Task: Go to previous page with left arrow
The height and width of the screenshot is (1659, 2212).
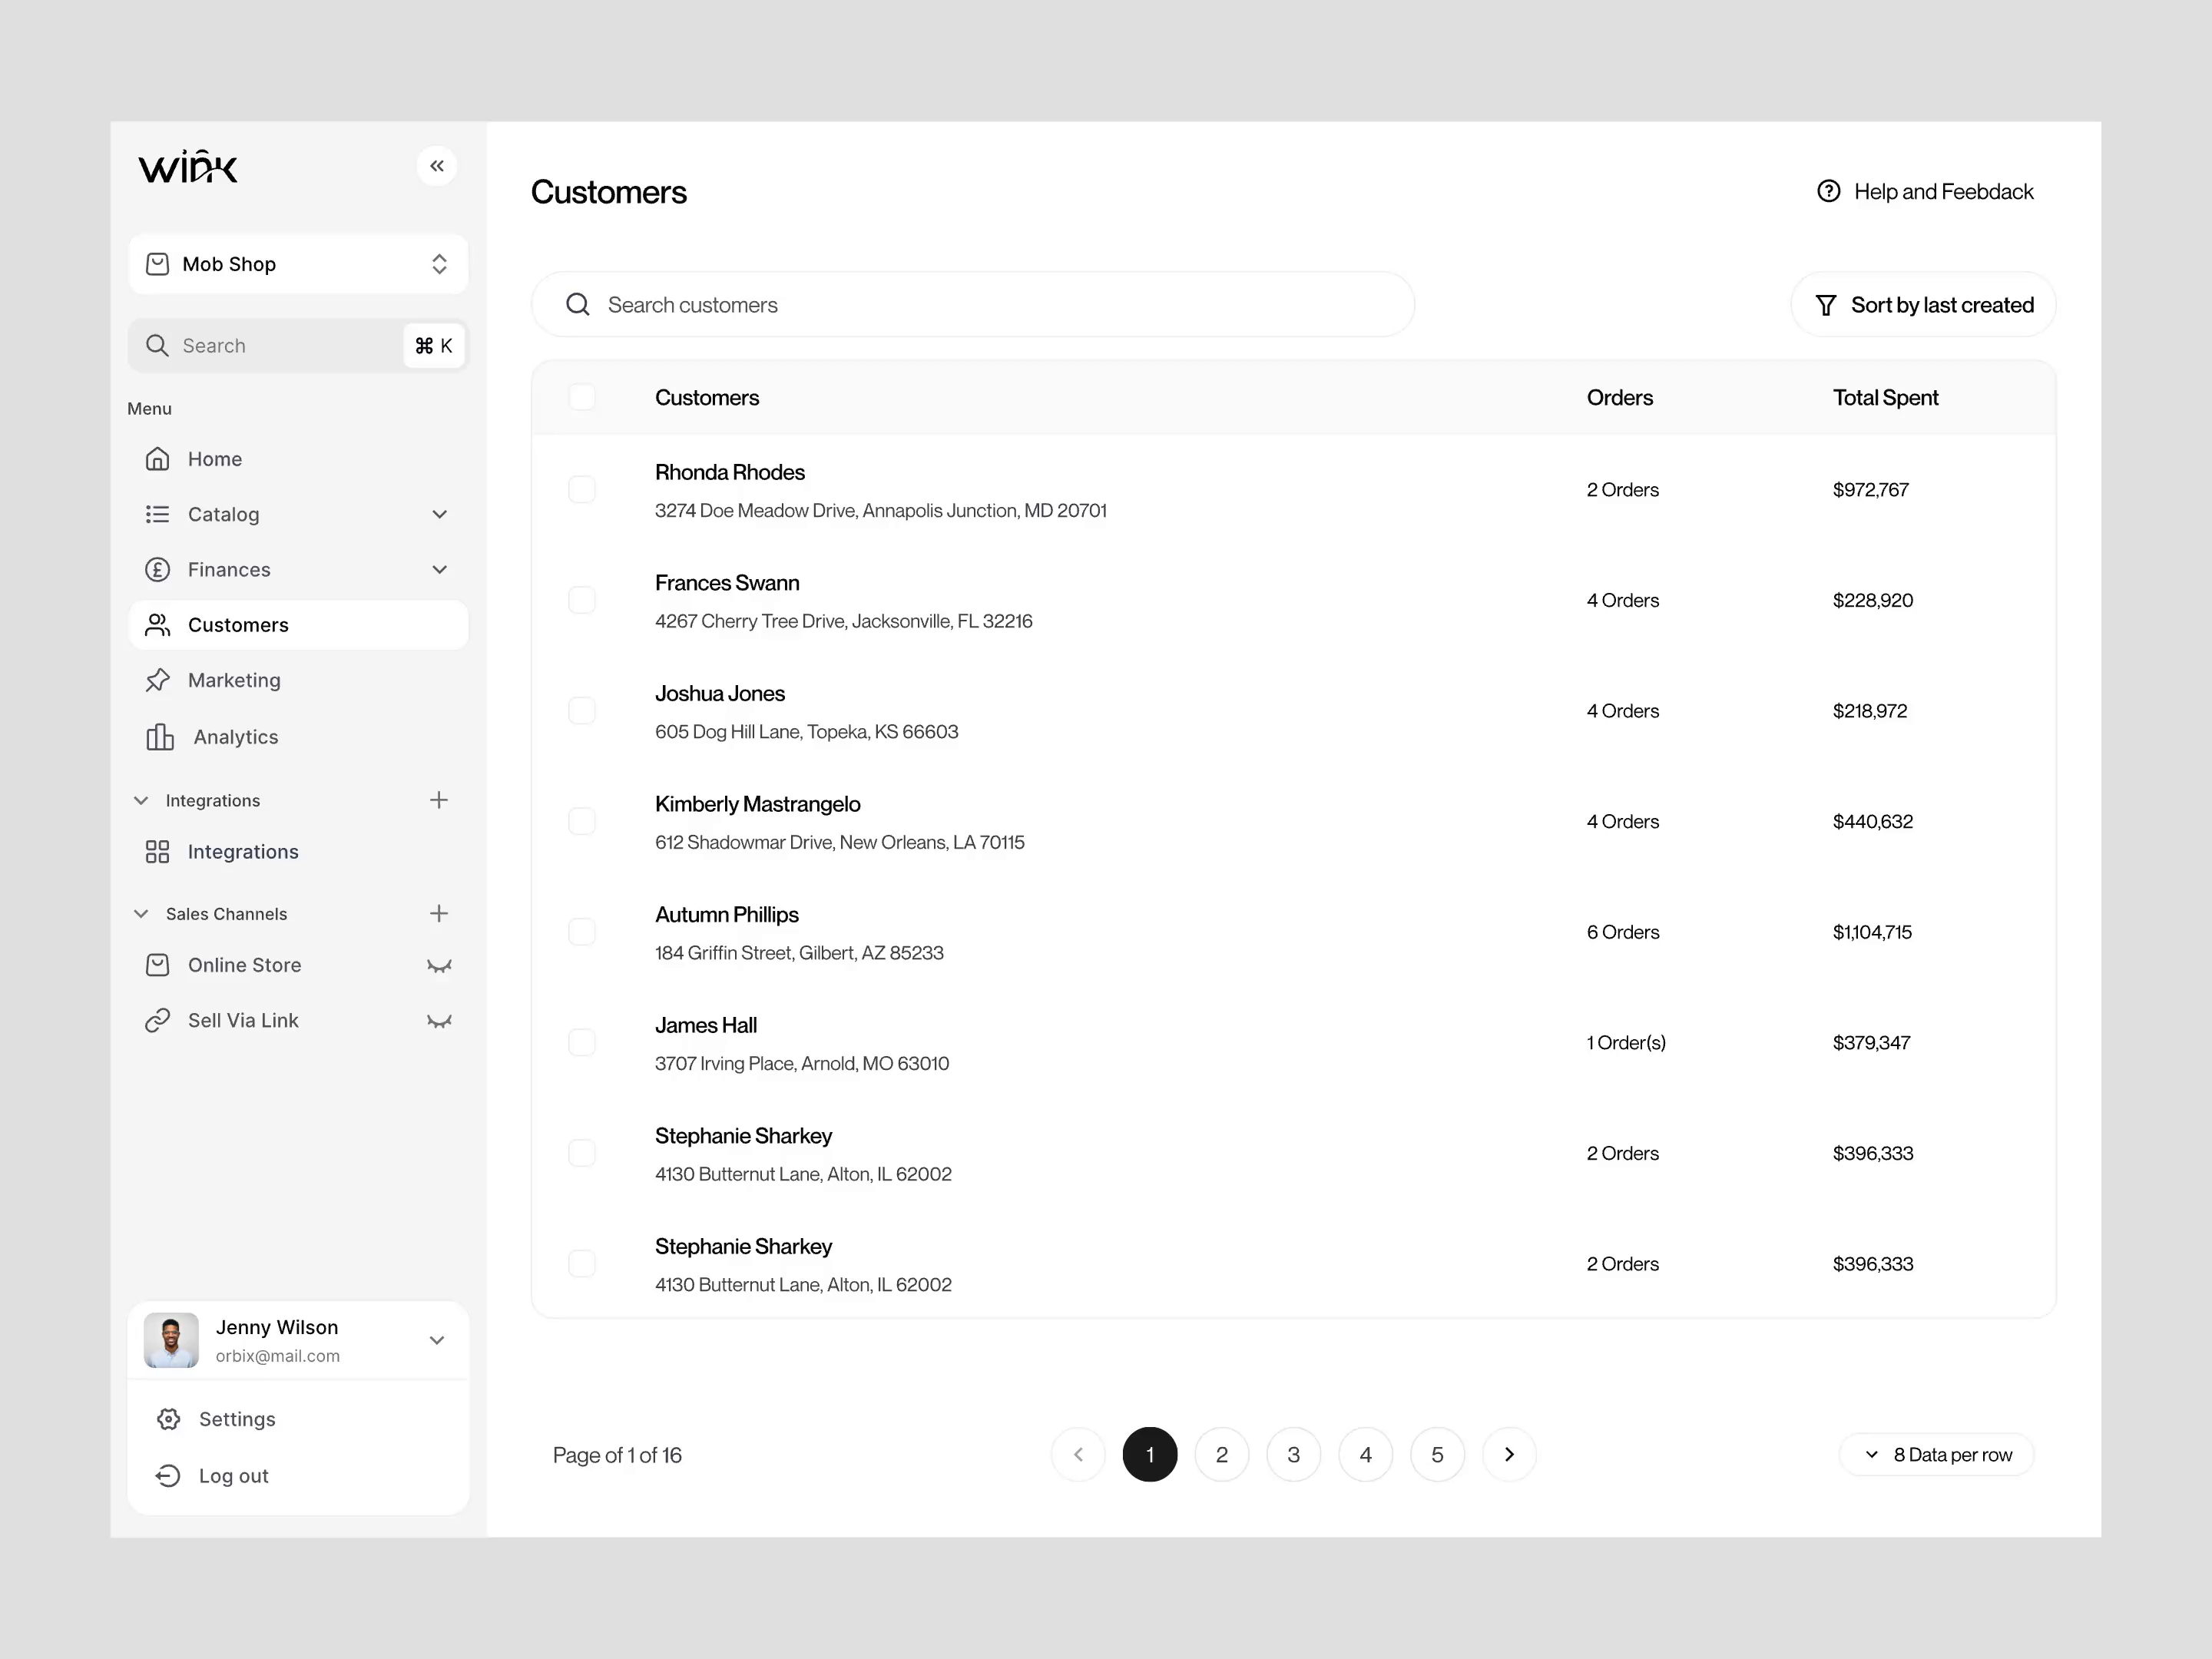Action: click(x=1078, y=1454)
